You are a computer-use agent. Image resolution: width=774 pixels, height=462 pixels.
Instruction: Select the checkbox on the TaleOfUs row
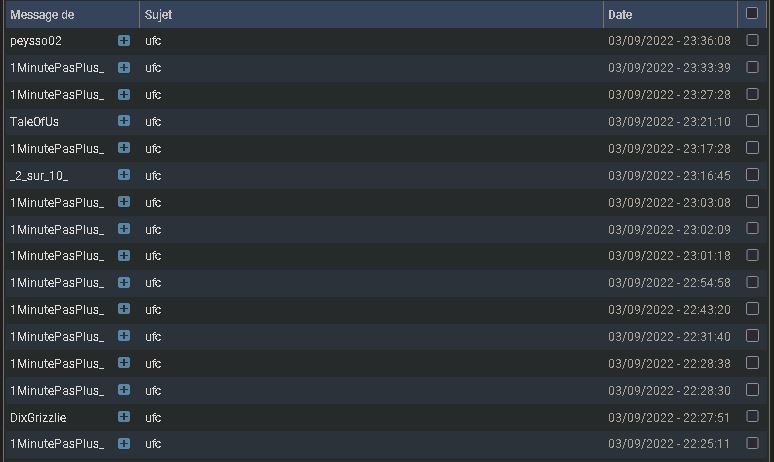click(752, 120)
